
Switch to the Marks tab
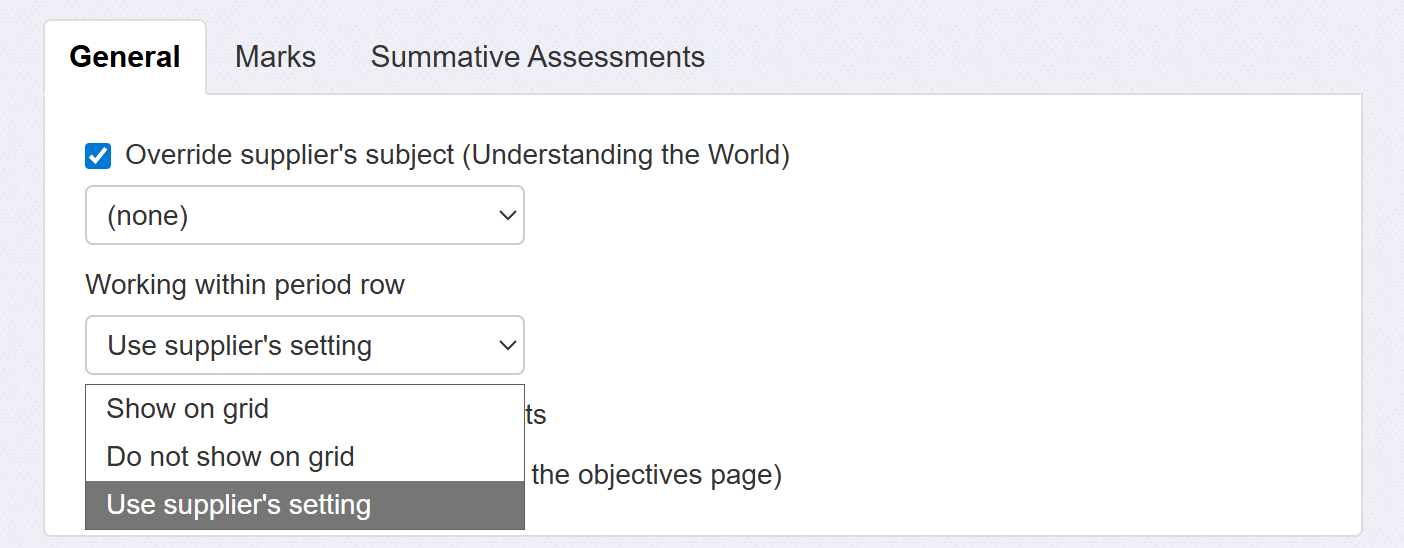point(275,57)
